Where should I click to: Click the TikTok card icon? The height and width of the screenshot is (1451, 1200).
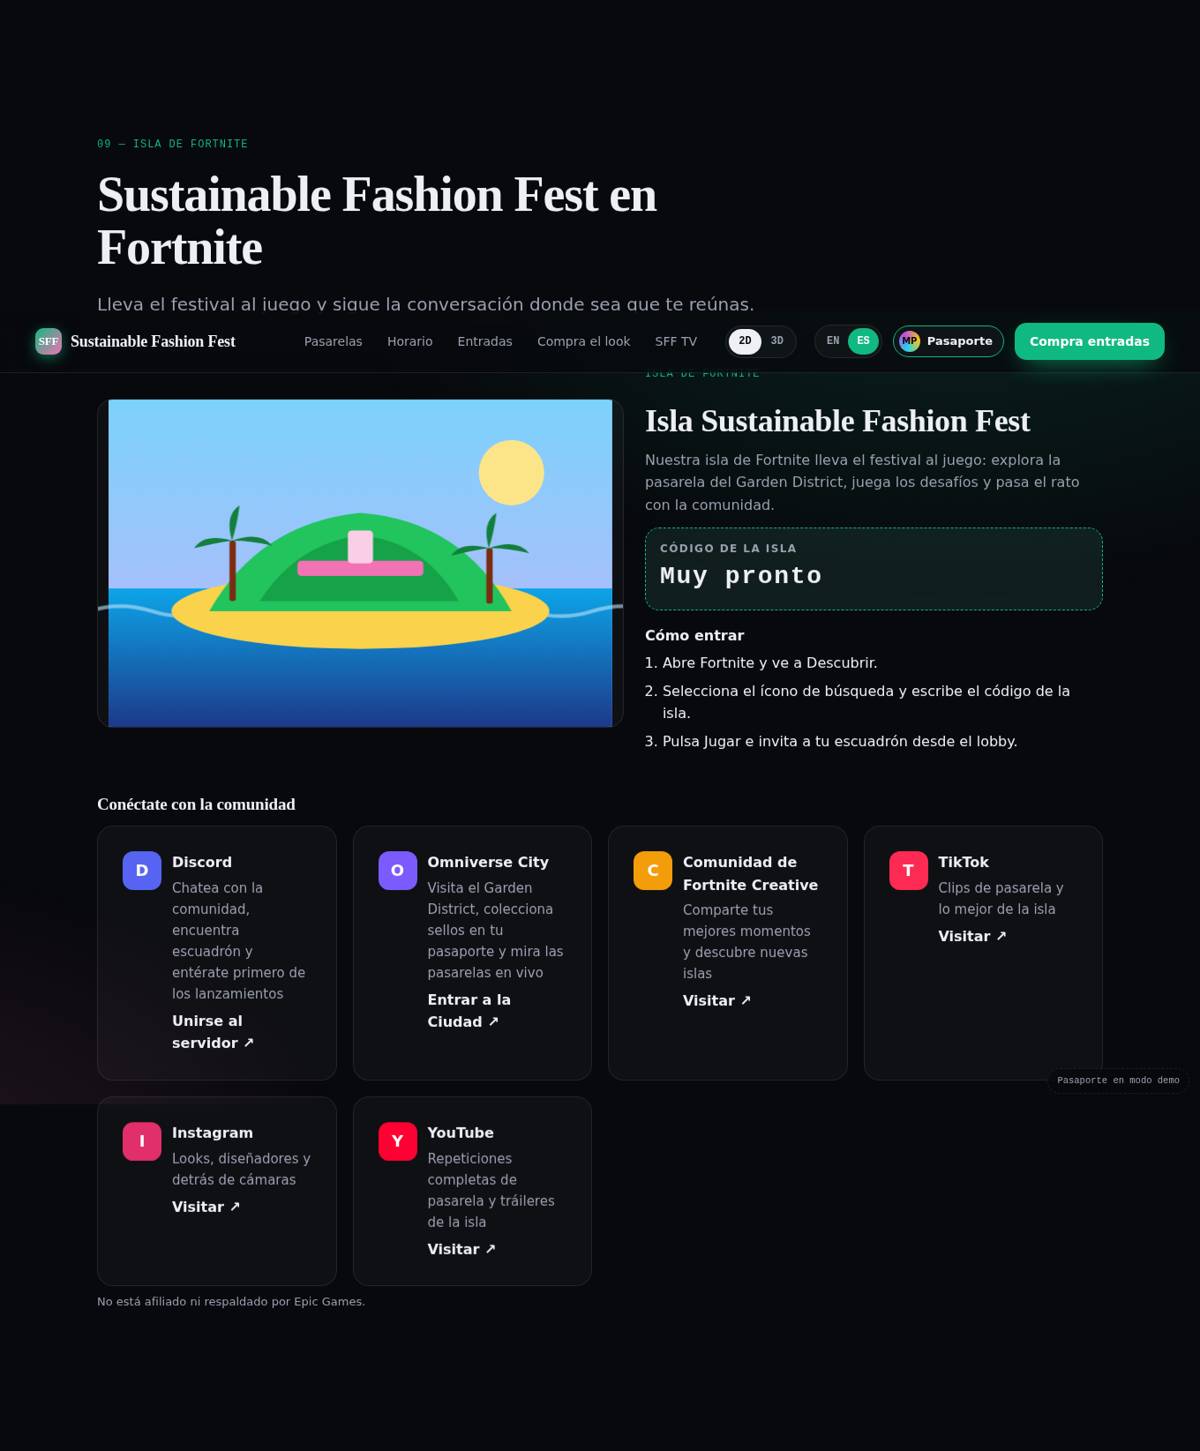(908, 871)
